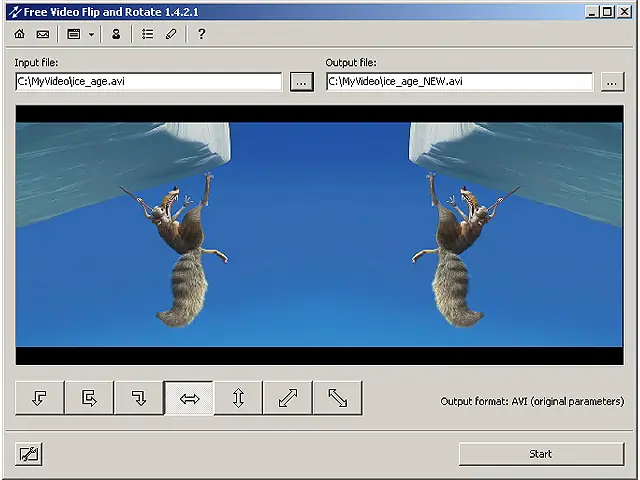Select the diagonal up-right flip button
Viewport: 640px width, 480px height.
(x=288, y=398)
